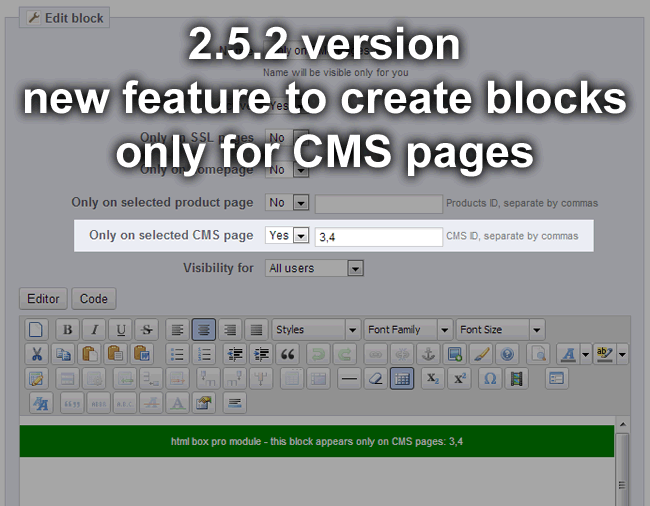650x506 pixels.
Task: Insert a horizontal rule line
Action: tap(349, 378)
